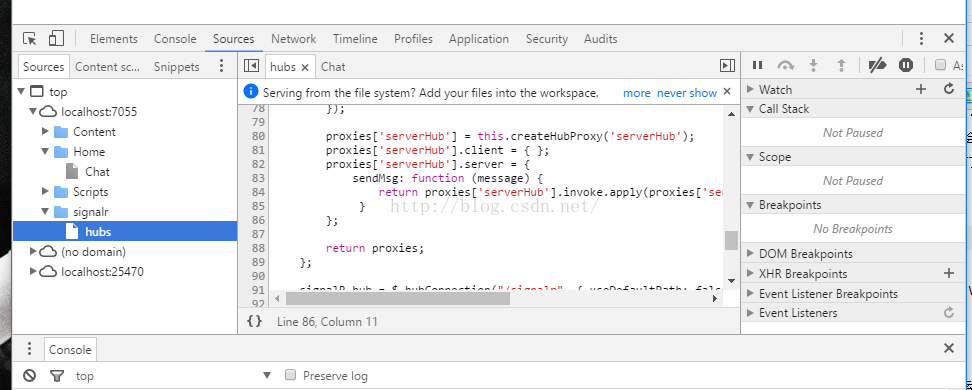The width and height of the screenshot is (972, 390).
Task: Open the Application panel
Action: click(479, 38)
